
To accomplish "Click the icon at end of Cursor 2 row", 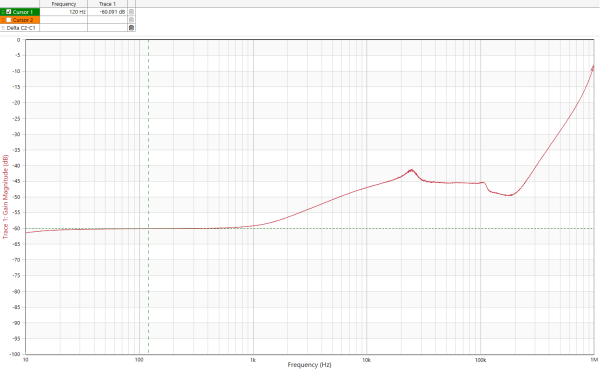I will (131, 20).
